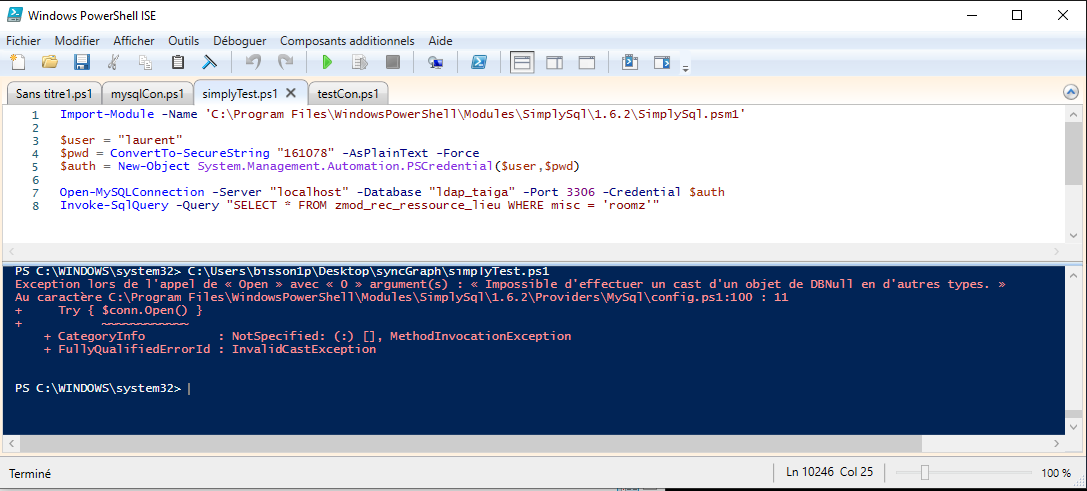Click the Open folder icon in toolbar
Viewport: 1087px width, 491px height.
pos(49,63)
